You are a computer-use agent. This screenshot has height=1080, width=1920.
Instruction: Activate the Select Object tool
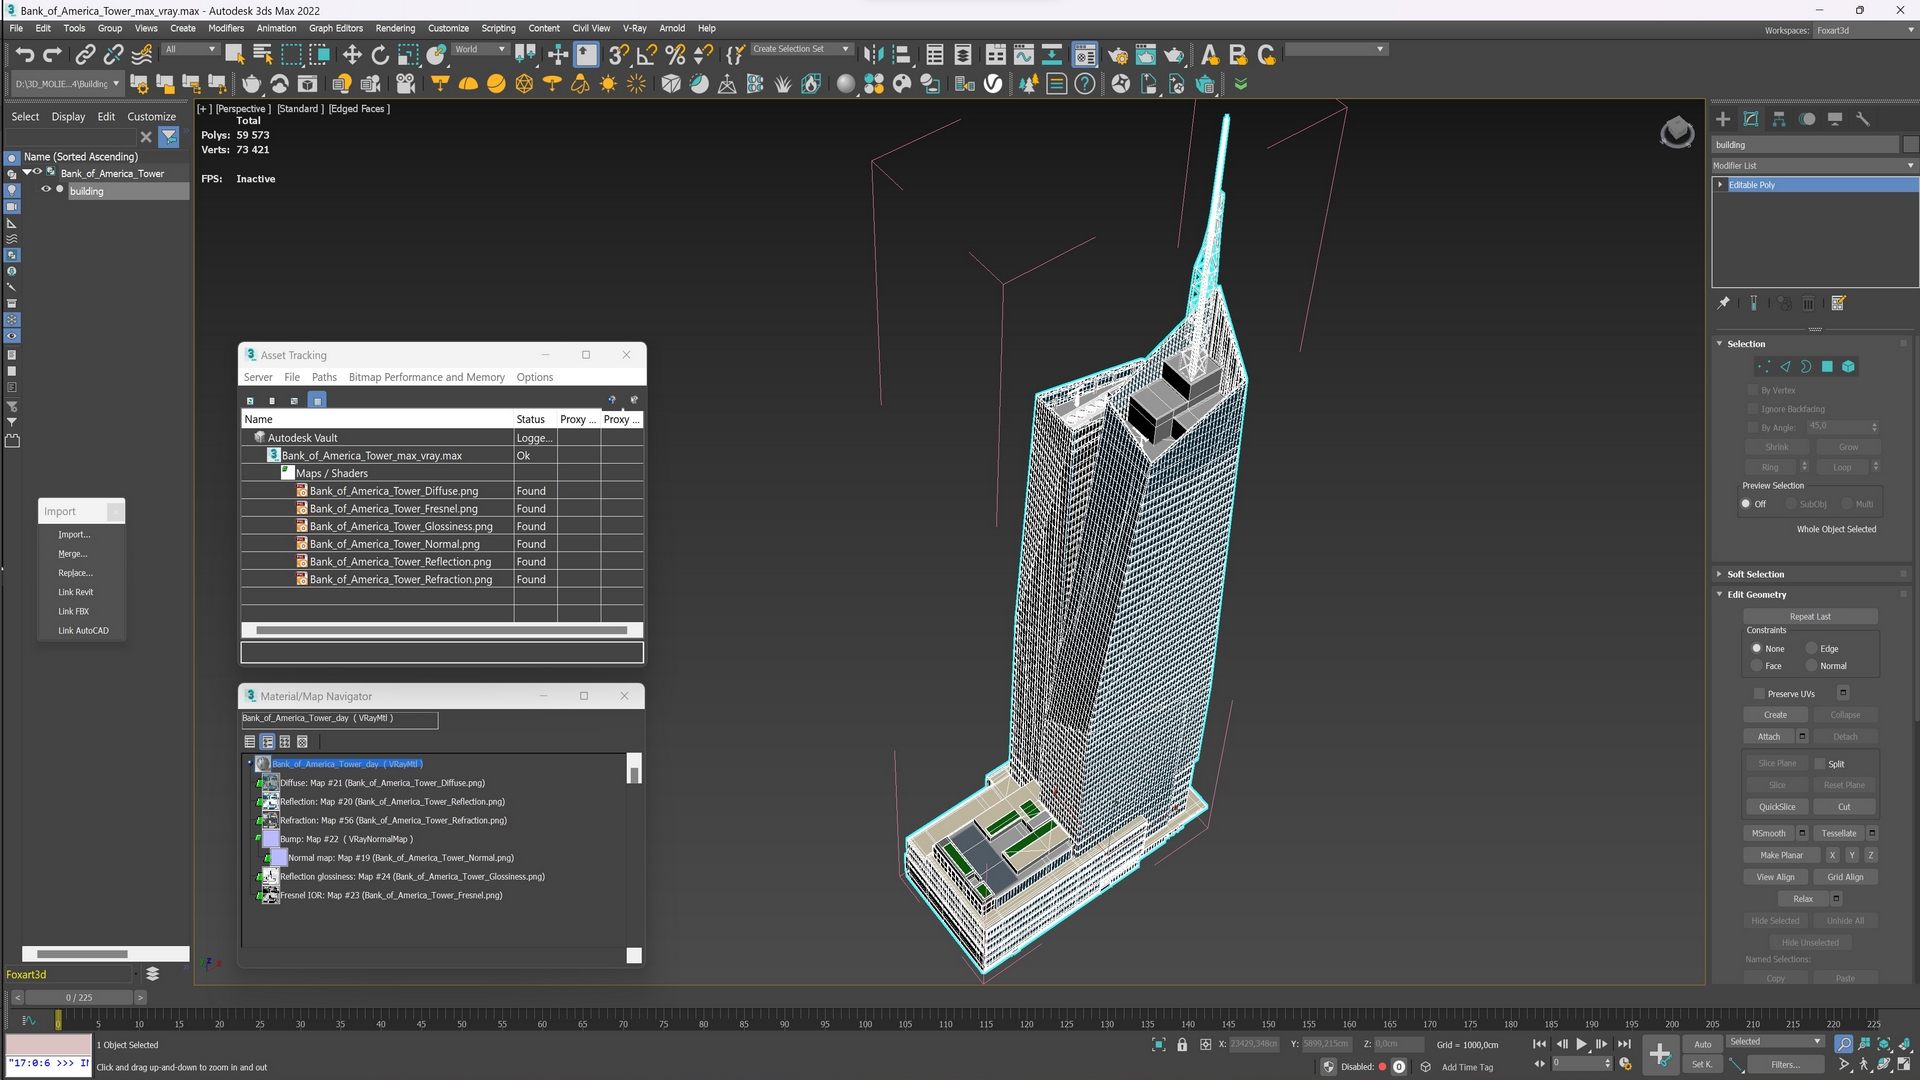click(x=234, y=55)
